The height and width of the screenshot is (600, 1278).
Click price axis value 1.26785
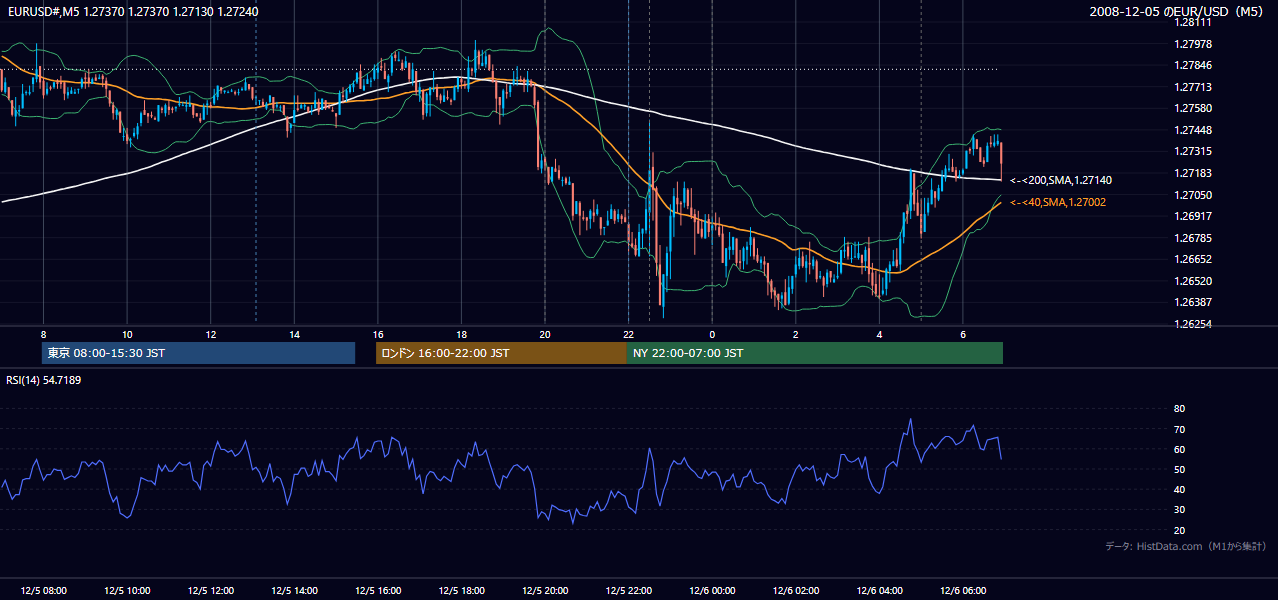(x=1193, y=238)
